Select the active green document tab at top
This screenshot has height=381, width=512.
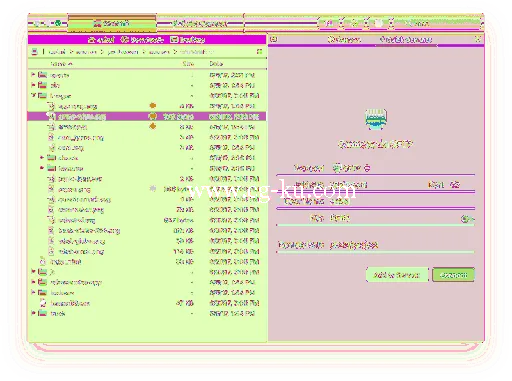coord(112,23)
